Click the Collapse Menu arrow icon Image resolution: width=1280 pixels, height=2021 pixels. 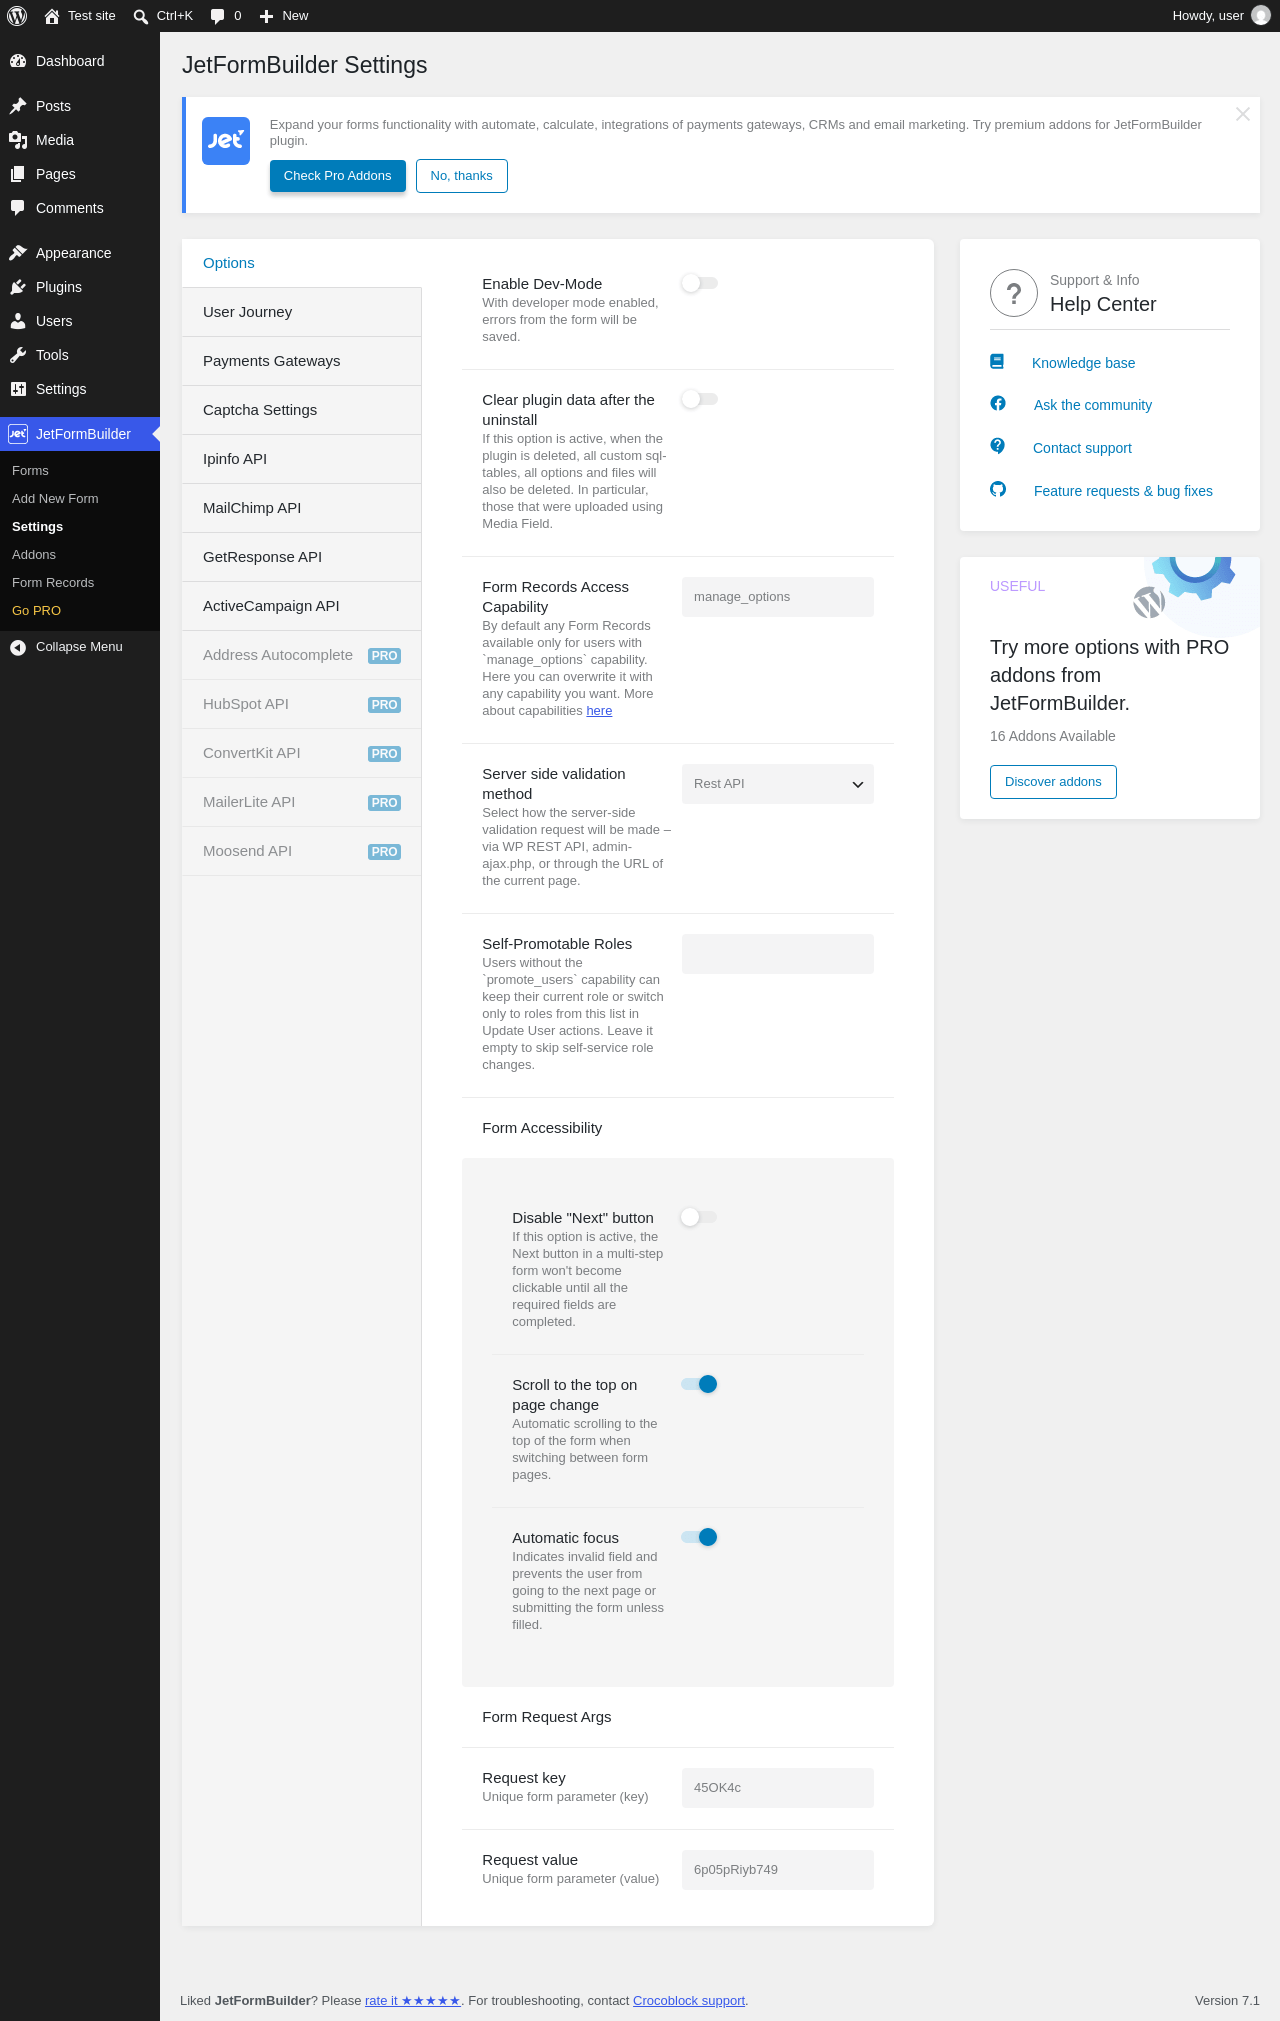pyautogui.click(x=18, y=647)
